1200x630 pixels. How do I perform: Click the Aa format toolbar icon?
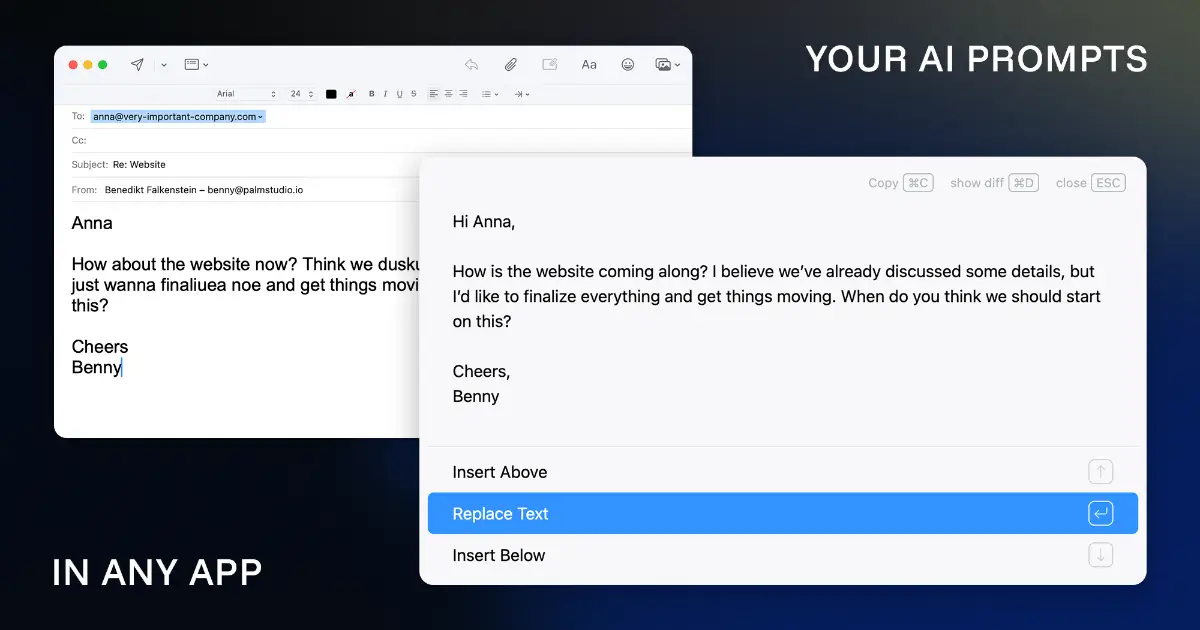click(589, 65)
